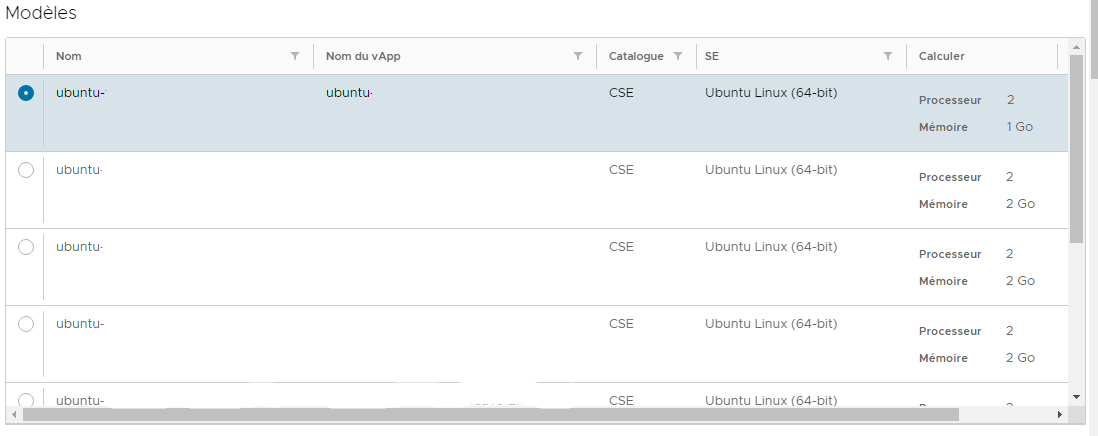
Task: Open filter for Nom column
Action: 295,56
